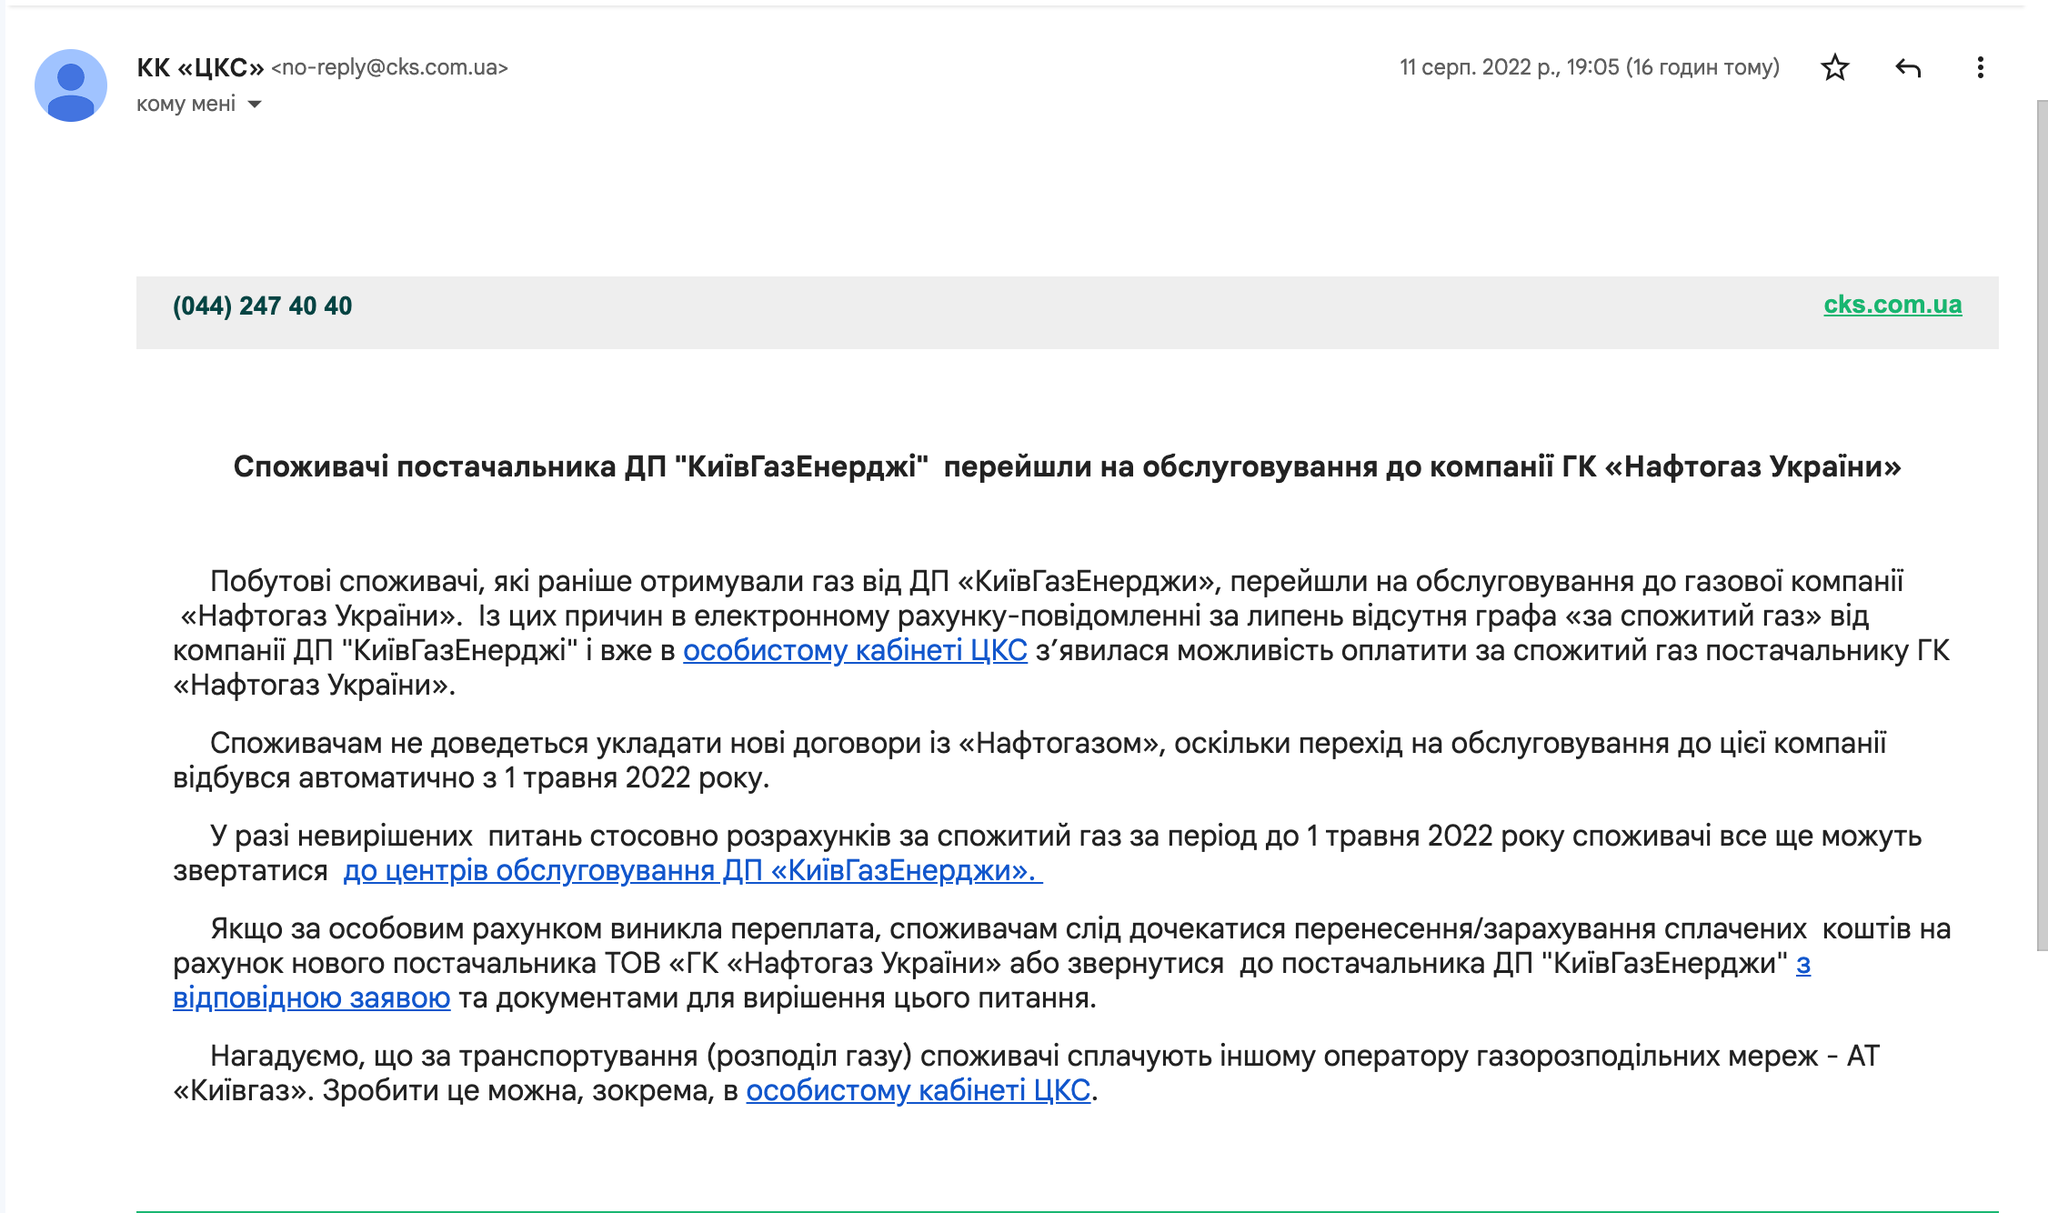The image size is (2048, 1213).
Task: Click sender name КК «ЦКС»
Action: 200,68
